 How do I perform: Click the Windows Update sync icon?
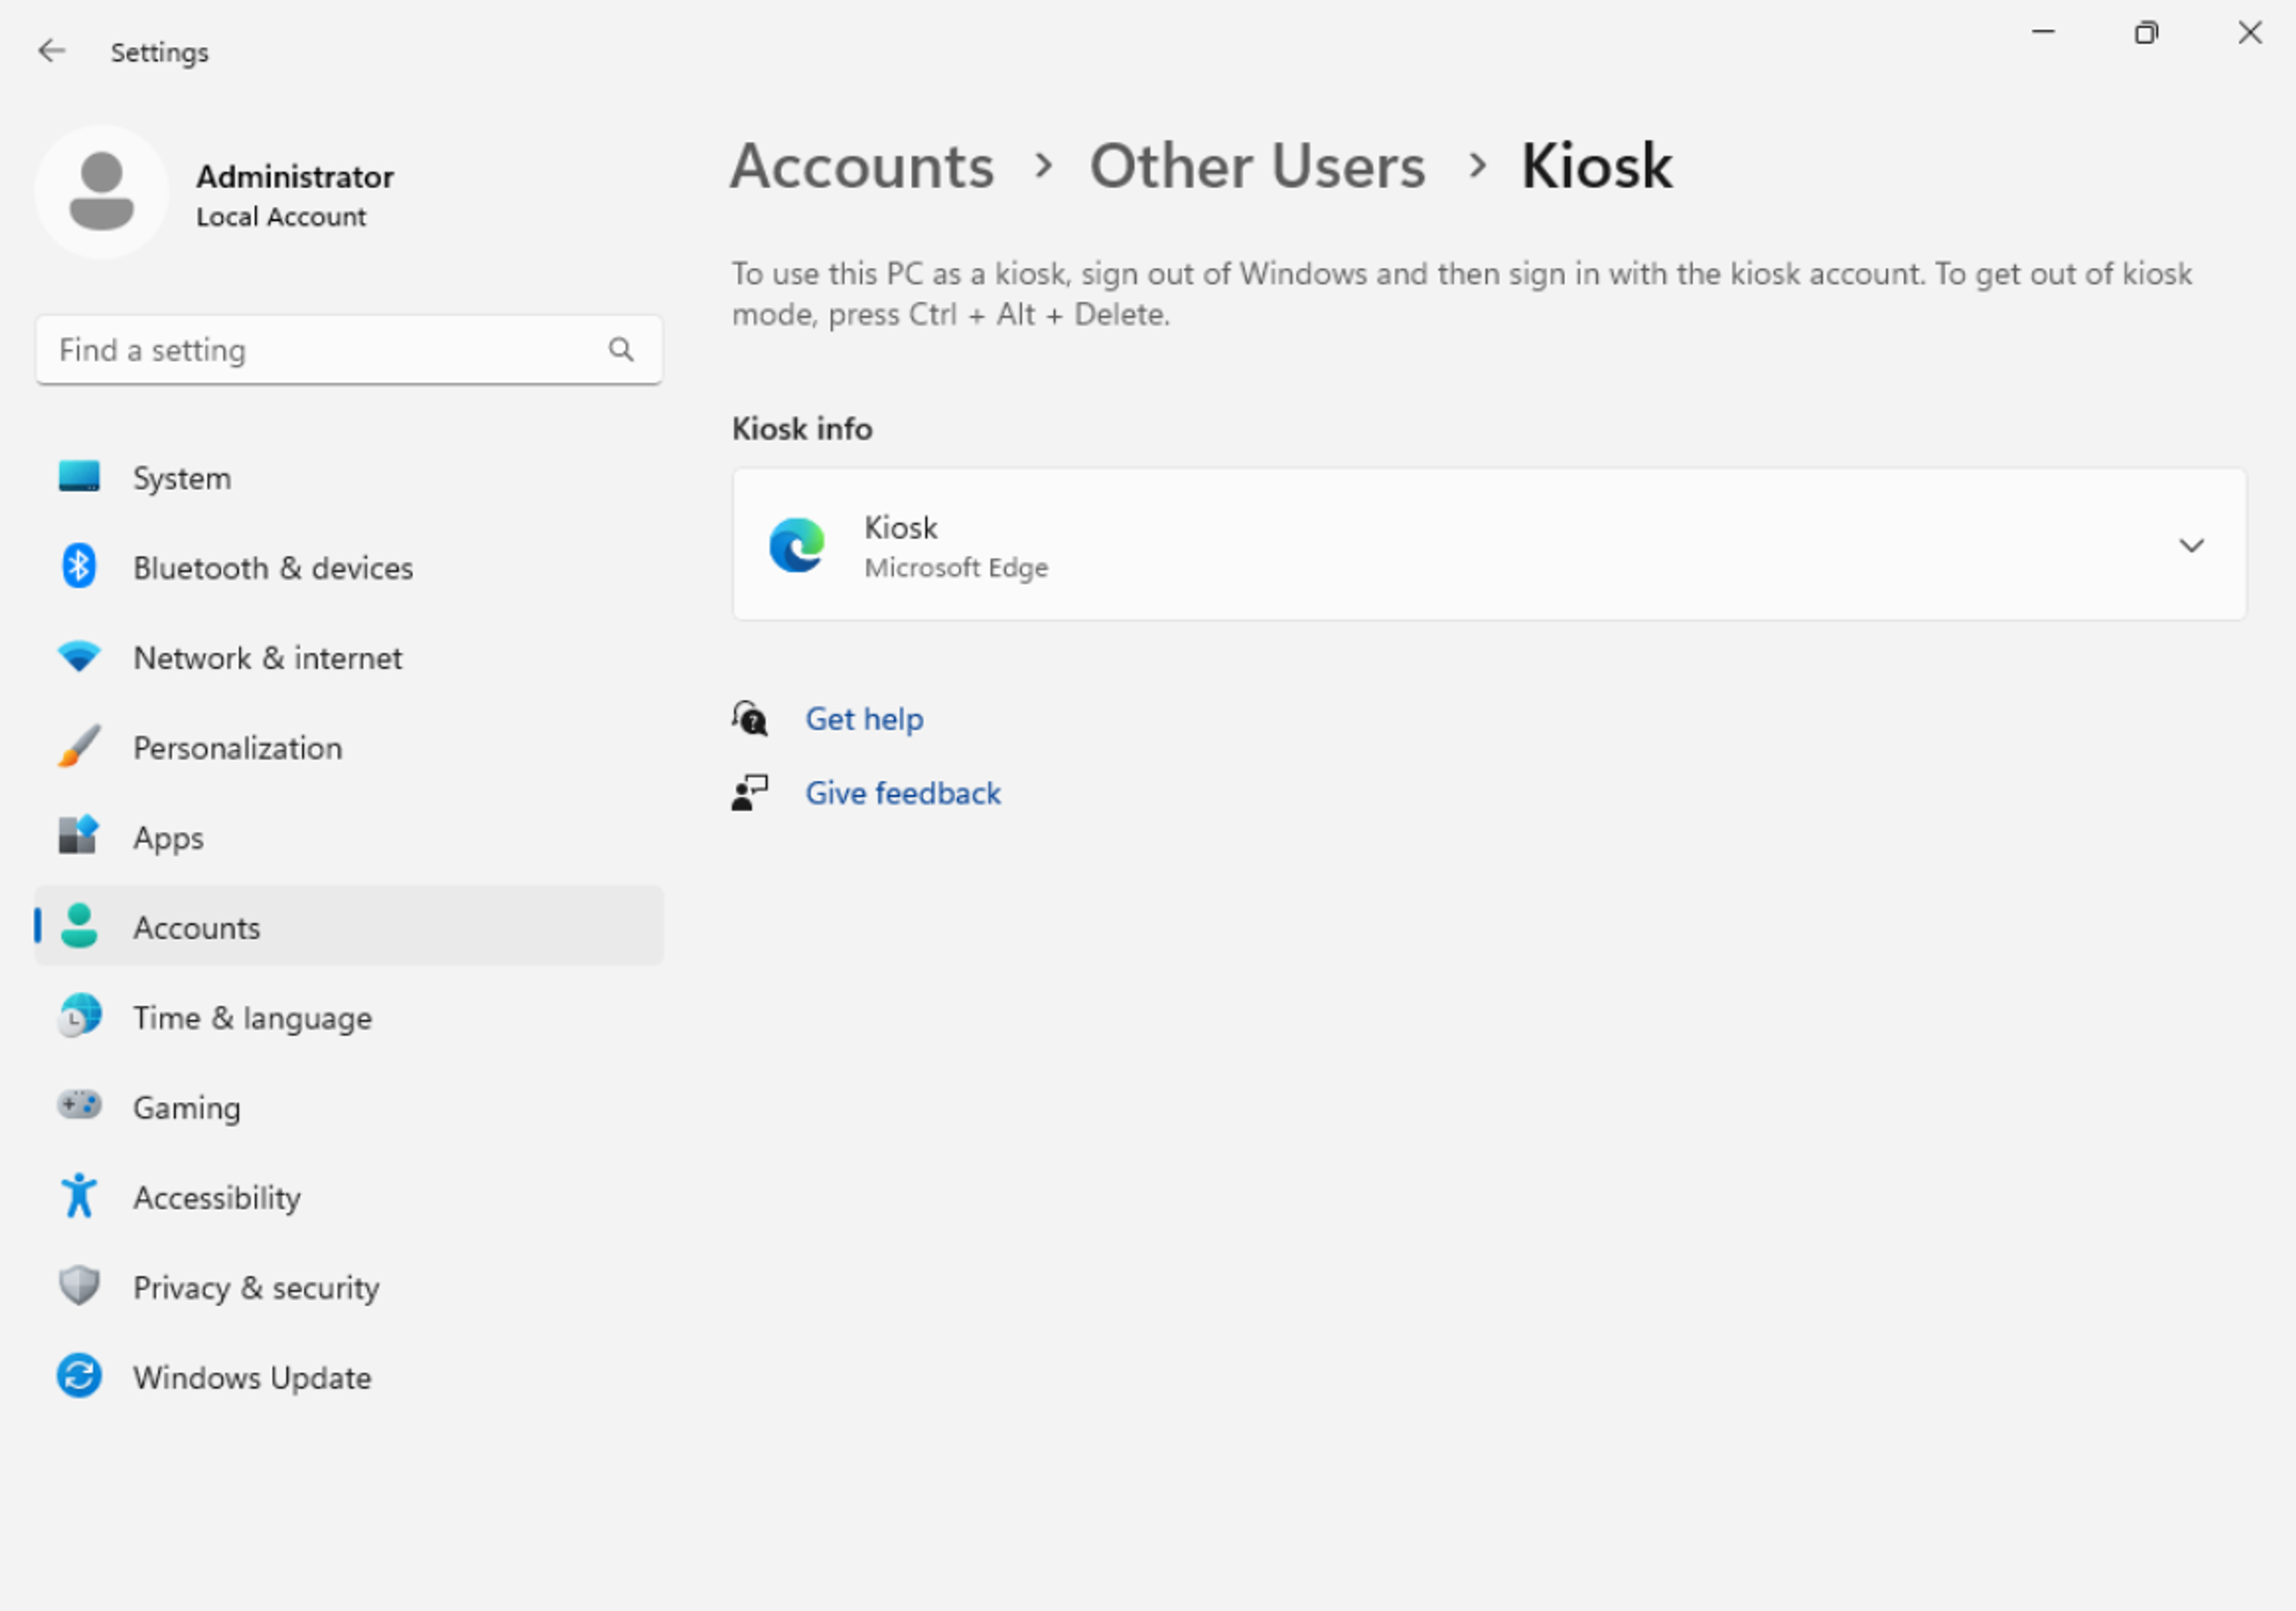[x=79, y=1376]
